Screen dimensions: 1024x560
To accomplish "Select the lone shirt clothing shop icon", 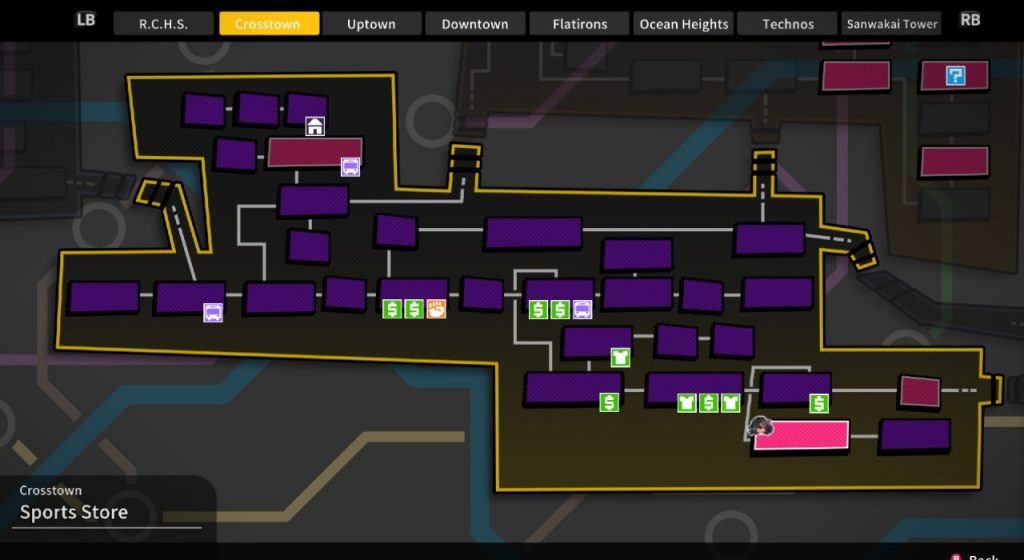I will coord(620,357).
